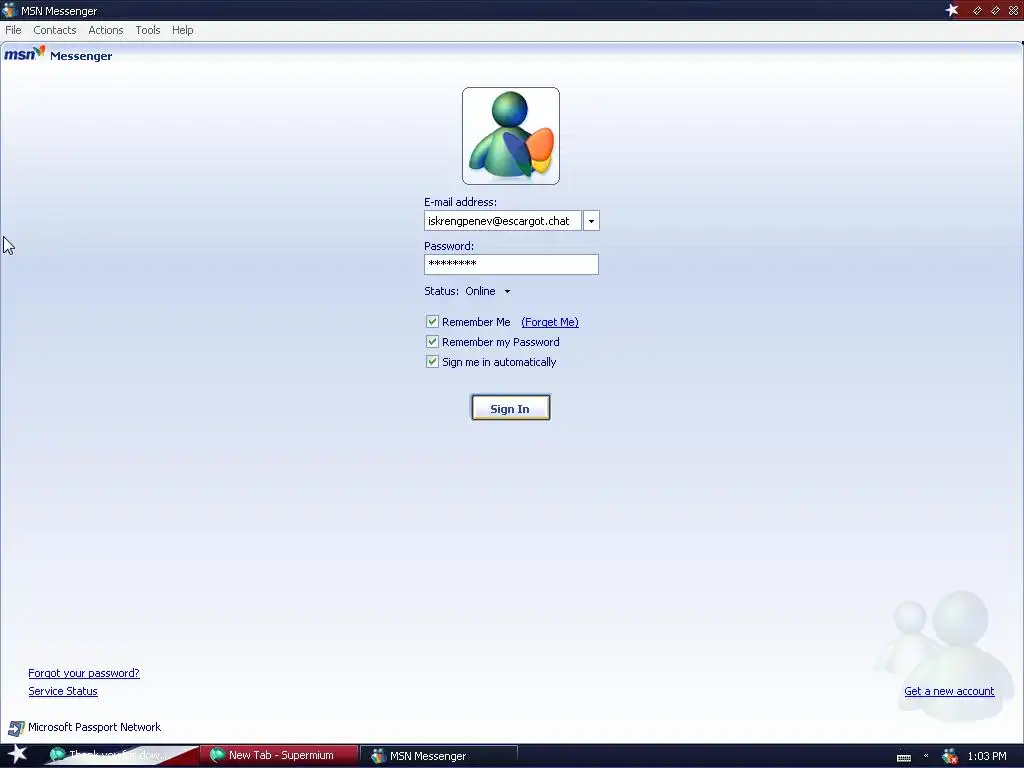1024x768 pixels.
Task: Open the Actions menu
Action: click(x=106, y=30)
